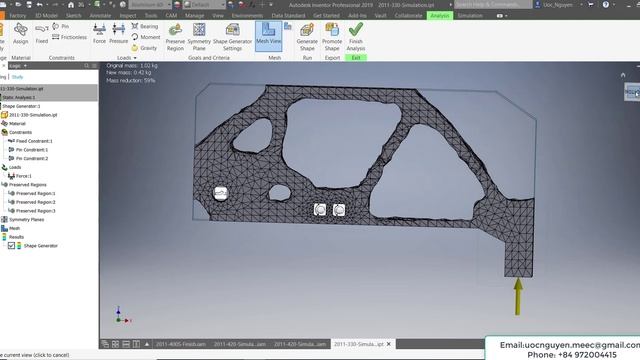Toggle the Shape Generator result checkbox

[11, 246]
